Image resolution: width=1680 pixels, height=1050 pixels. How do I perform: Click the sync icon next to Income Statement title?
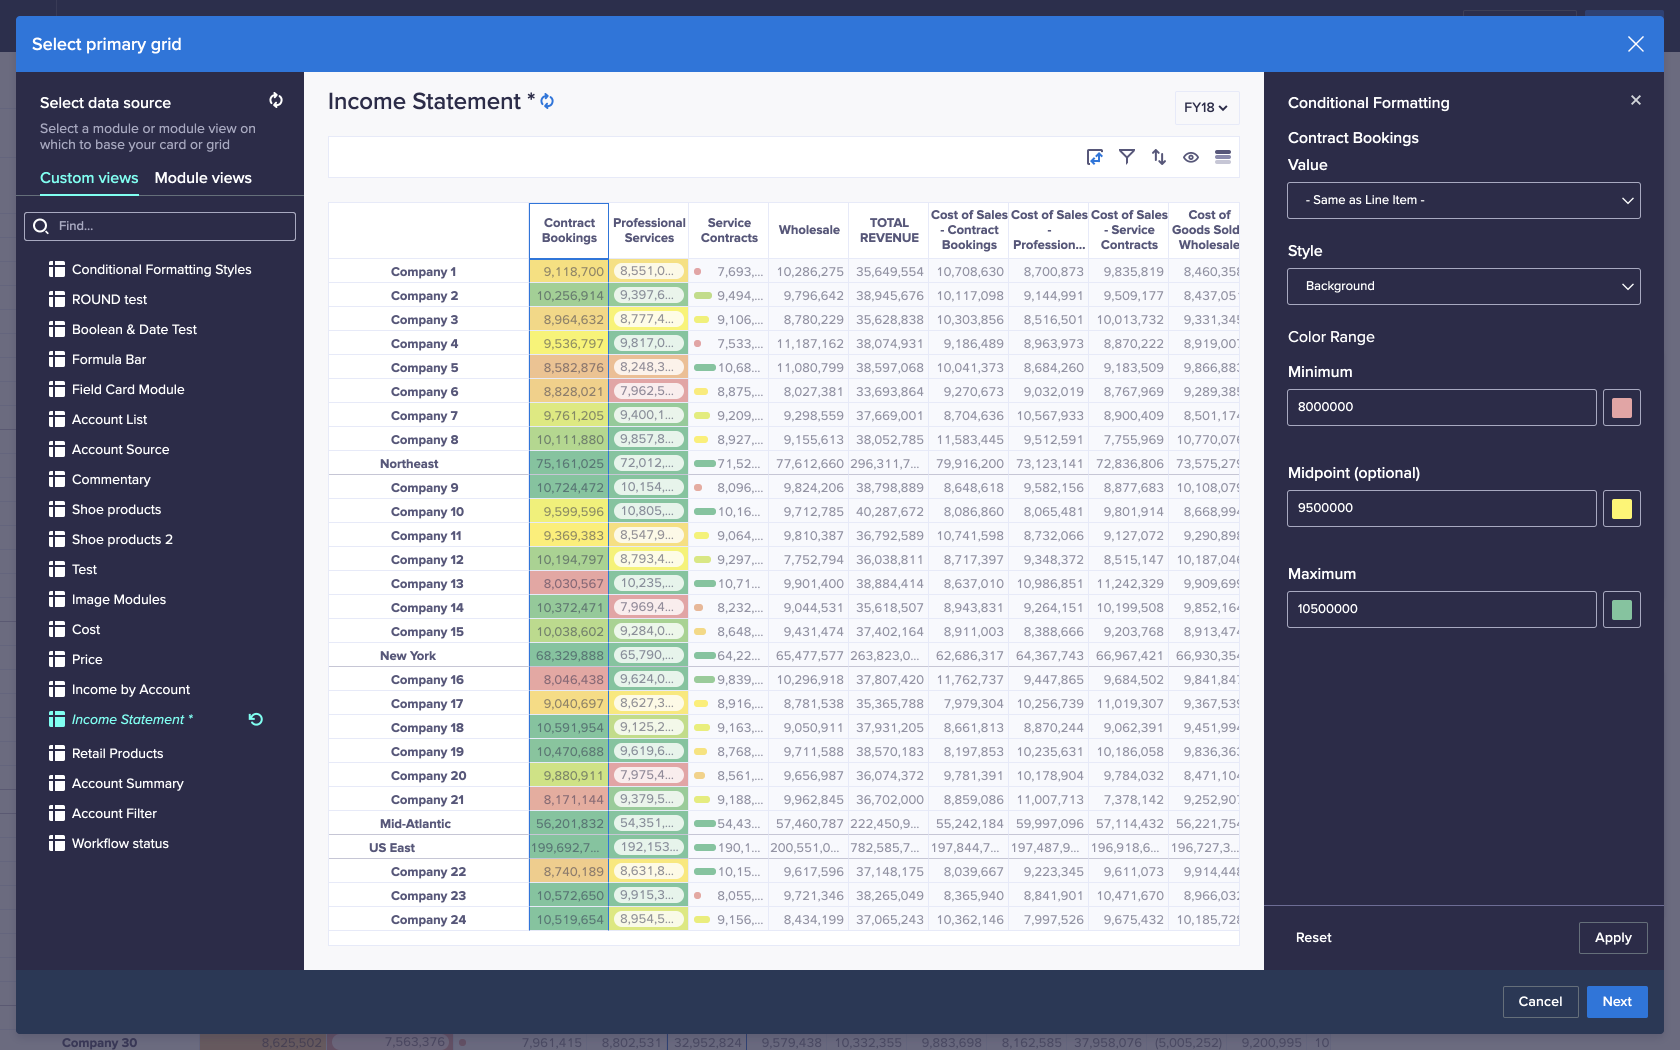[547, 101]
